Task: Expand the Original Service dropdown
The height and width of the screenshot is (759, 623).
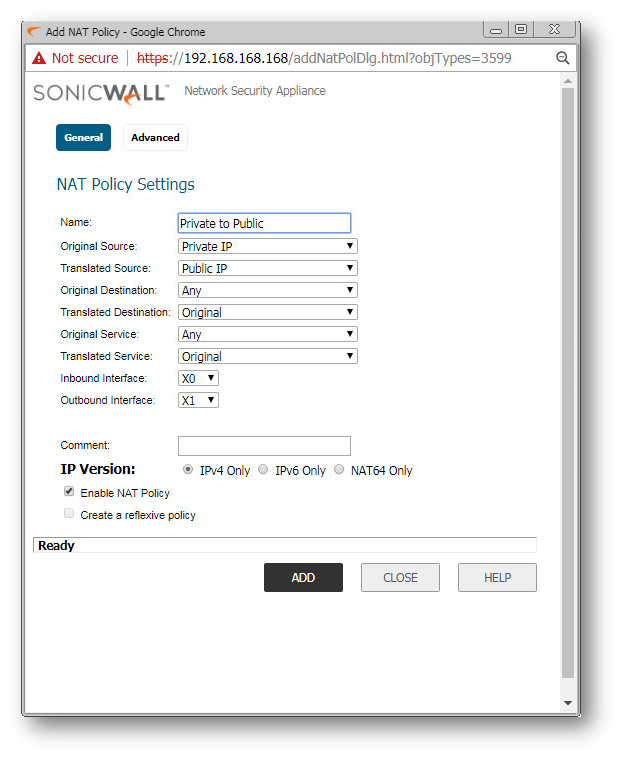Action: click(x=267, y=334)
